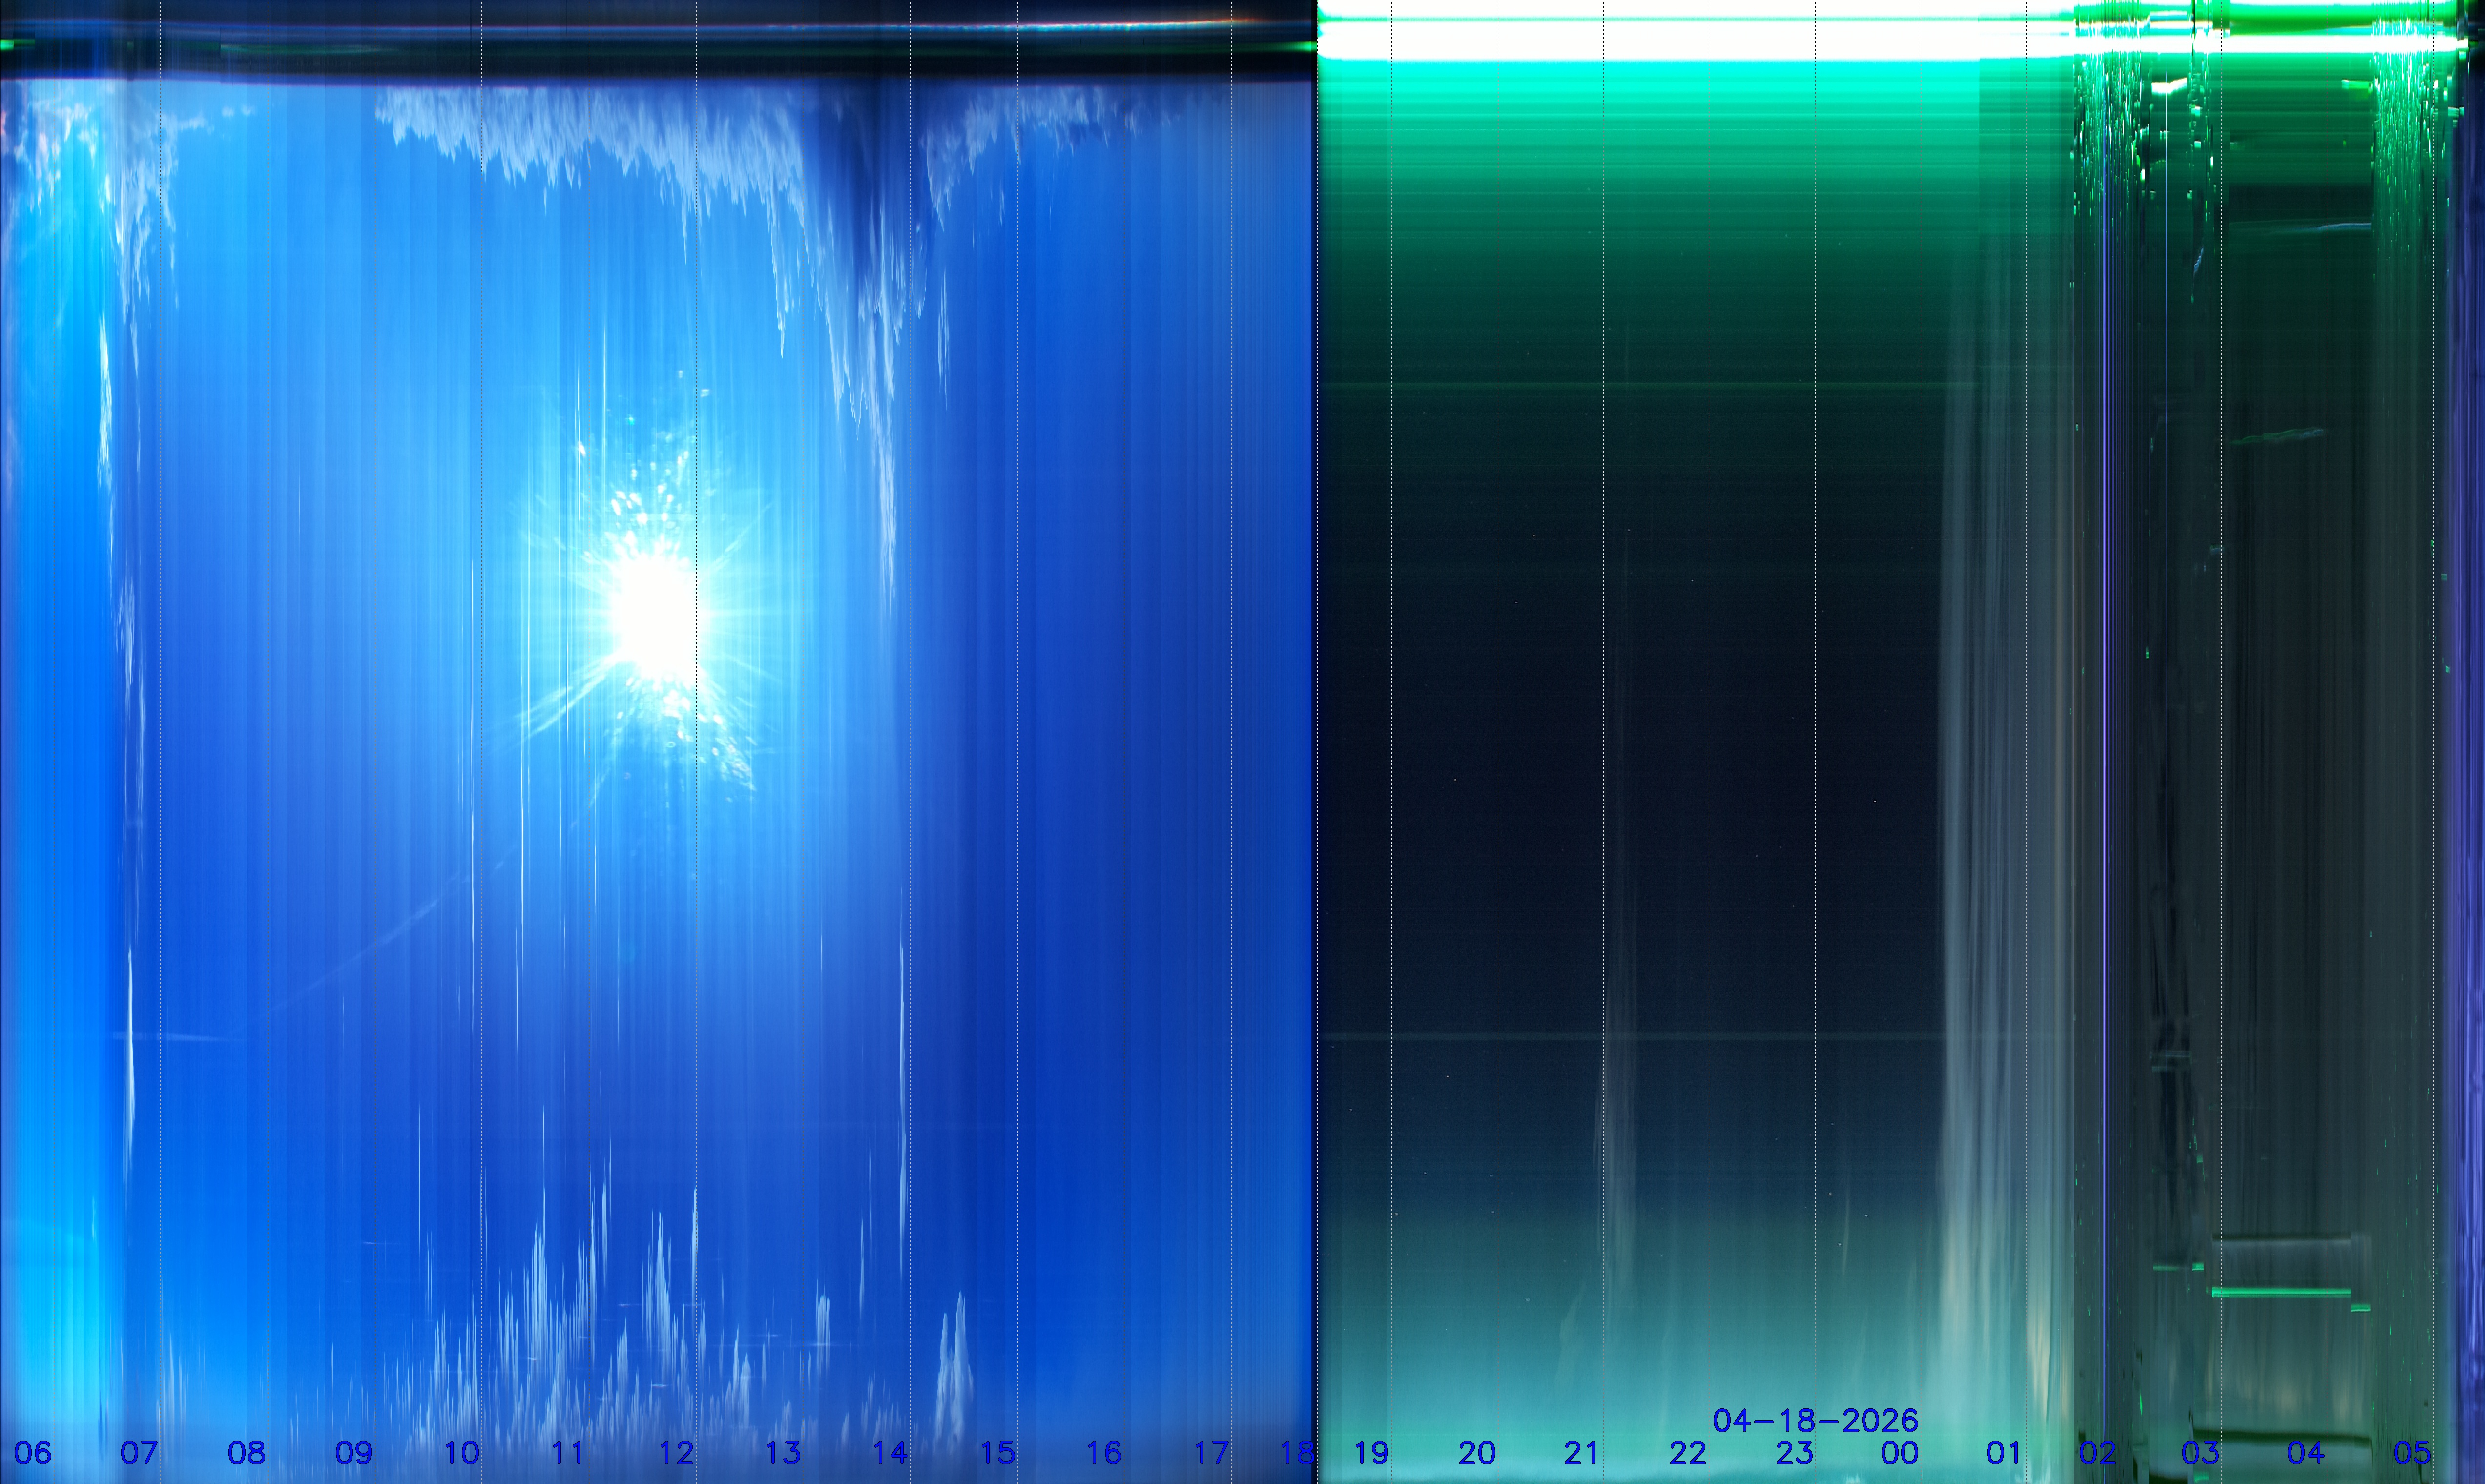Click the 08 time label
The image size is (2485, 1484).
pos(247,1453)
